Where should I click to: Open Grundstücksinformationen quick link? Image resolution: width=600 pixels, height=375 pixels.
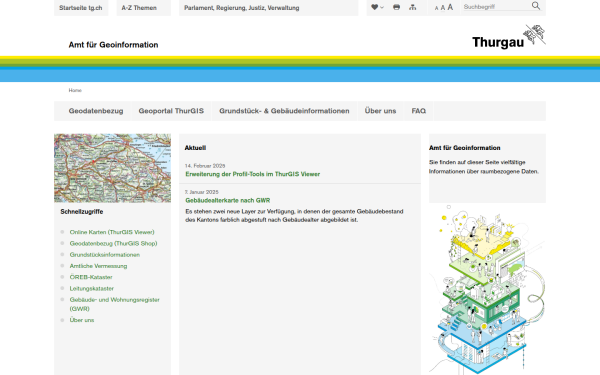pos(104,254)
